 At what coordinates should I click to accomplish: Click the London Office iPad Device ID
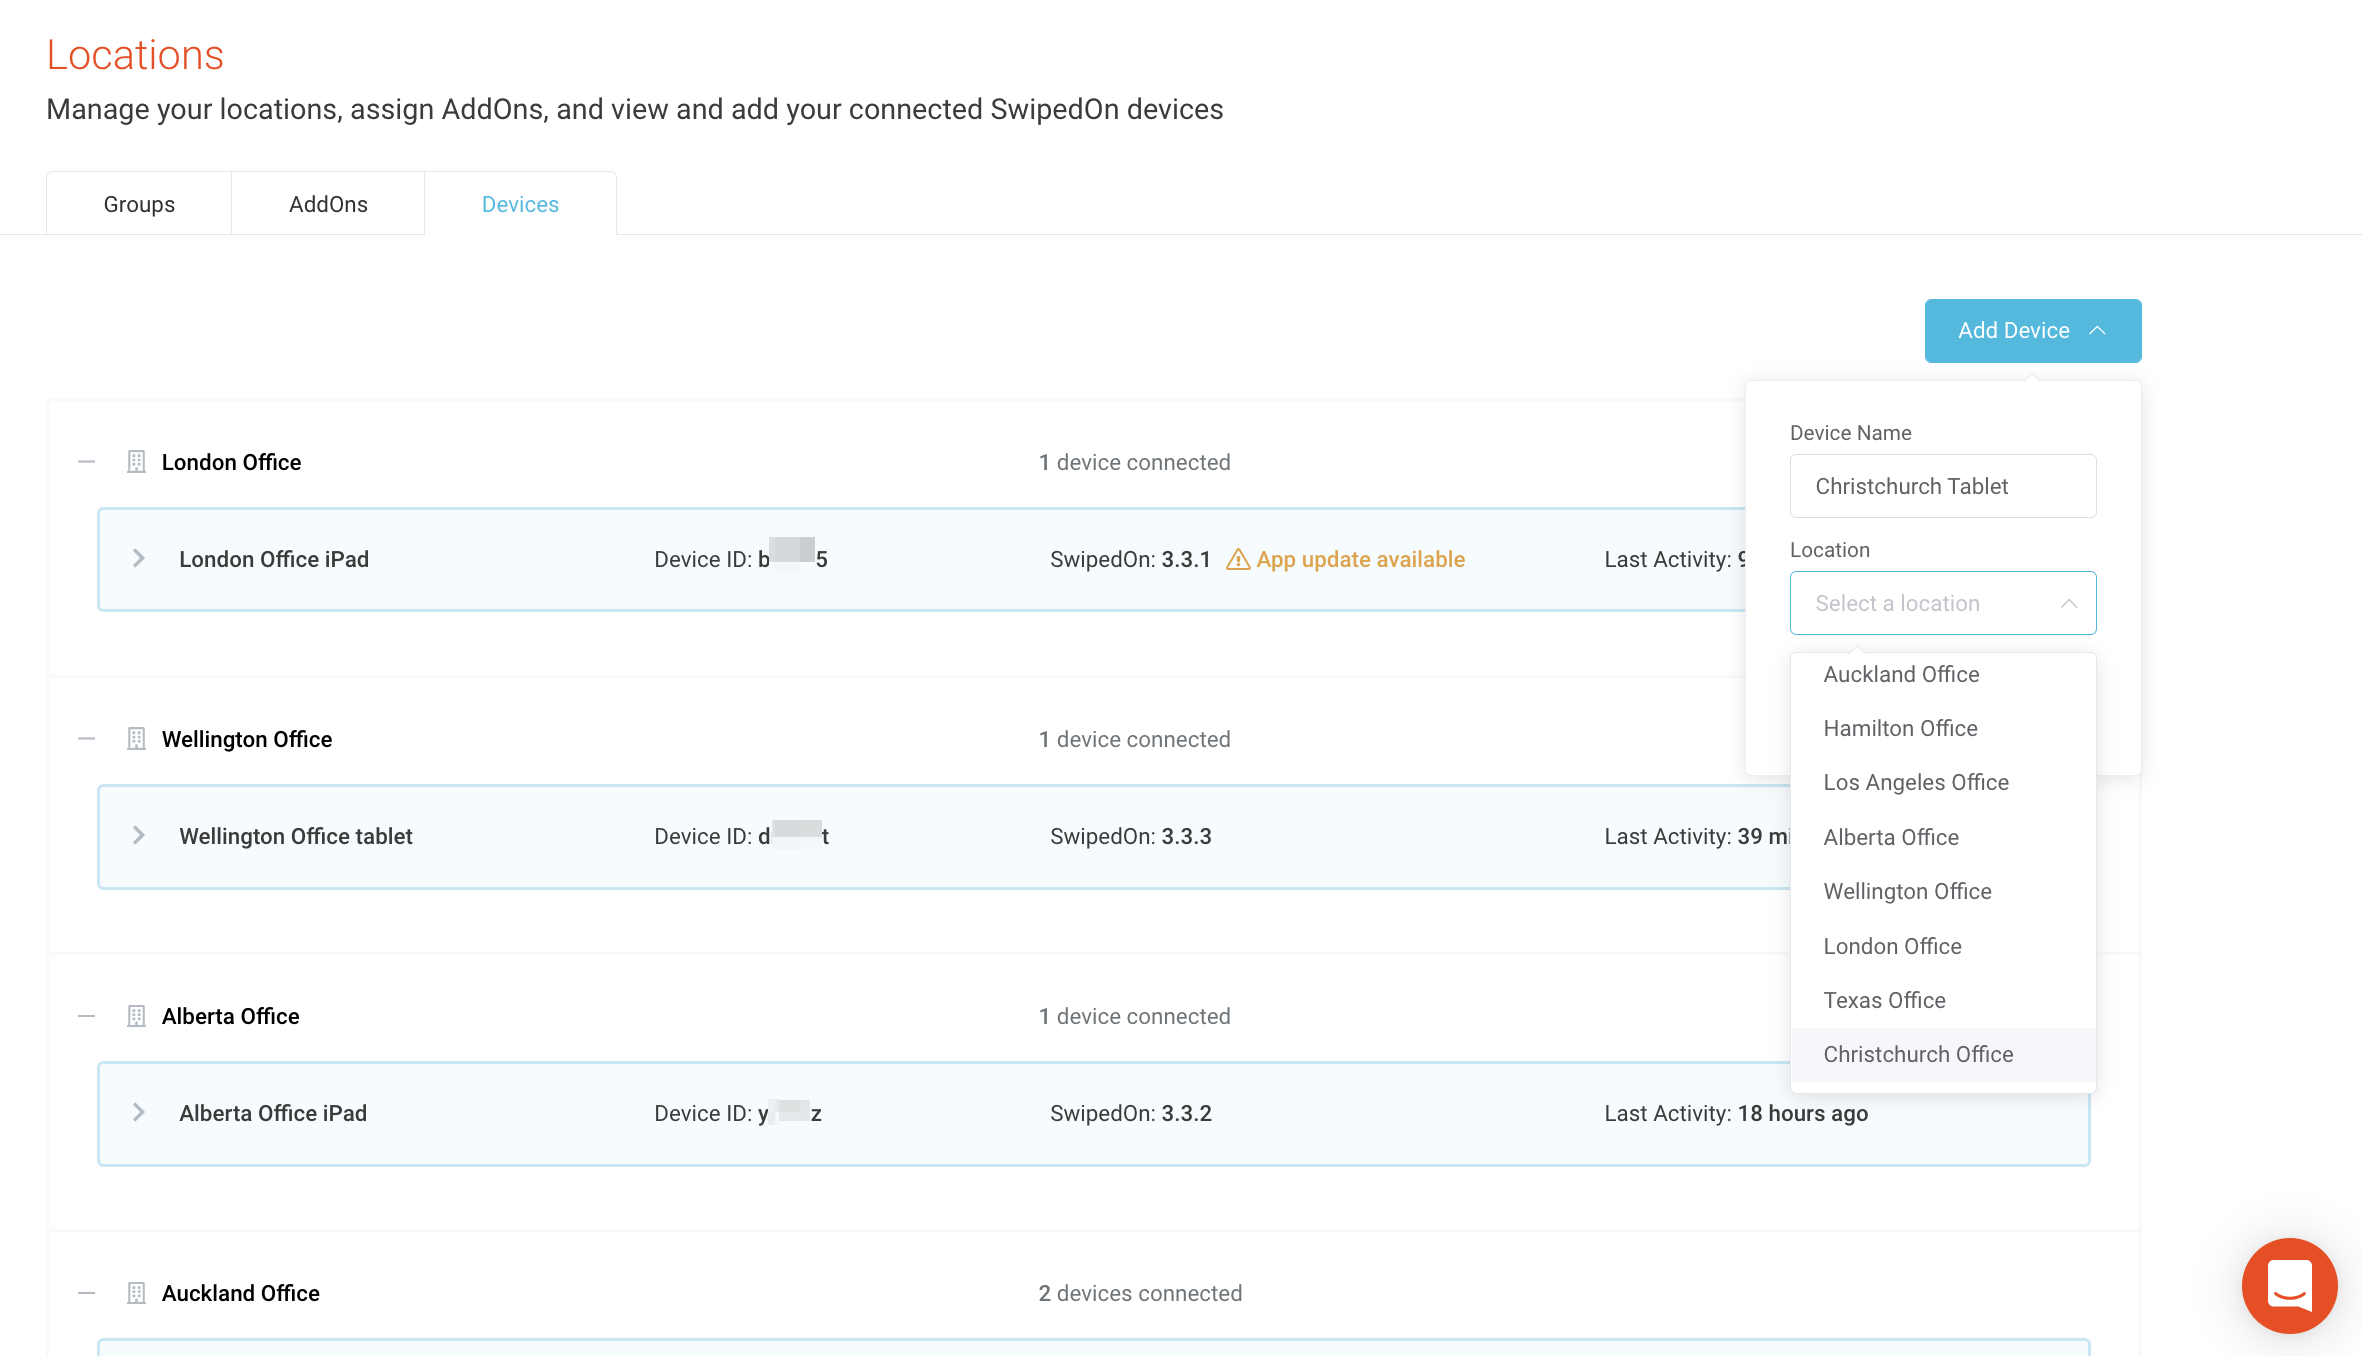(x=741, y=559)
